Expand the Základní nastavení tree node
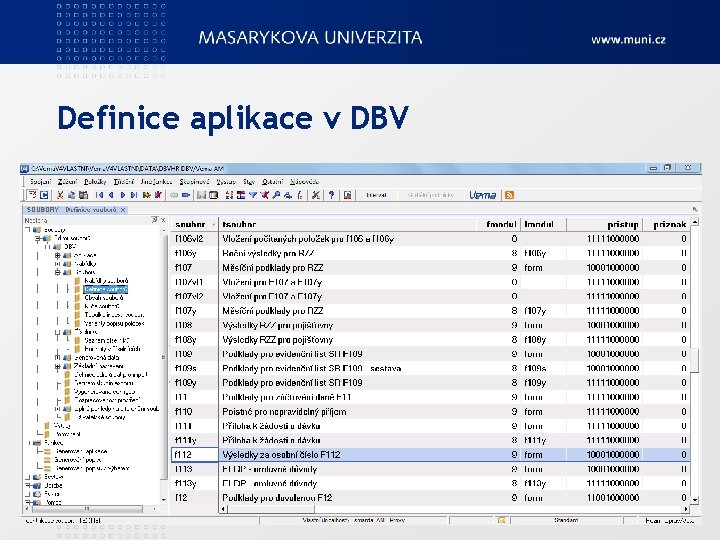The height and width of the screenshot is (540, 720). 57,366
